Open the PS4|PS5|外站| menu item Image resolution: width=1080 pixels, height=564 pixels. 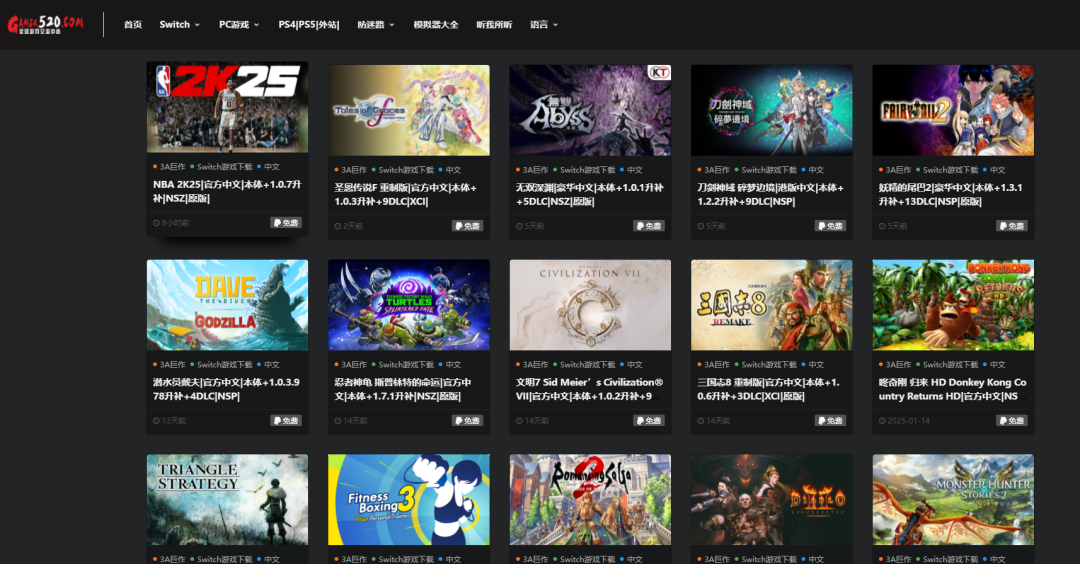pos(309,24)
